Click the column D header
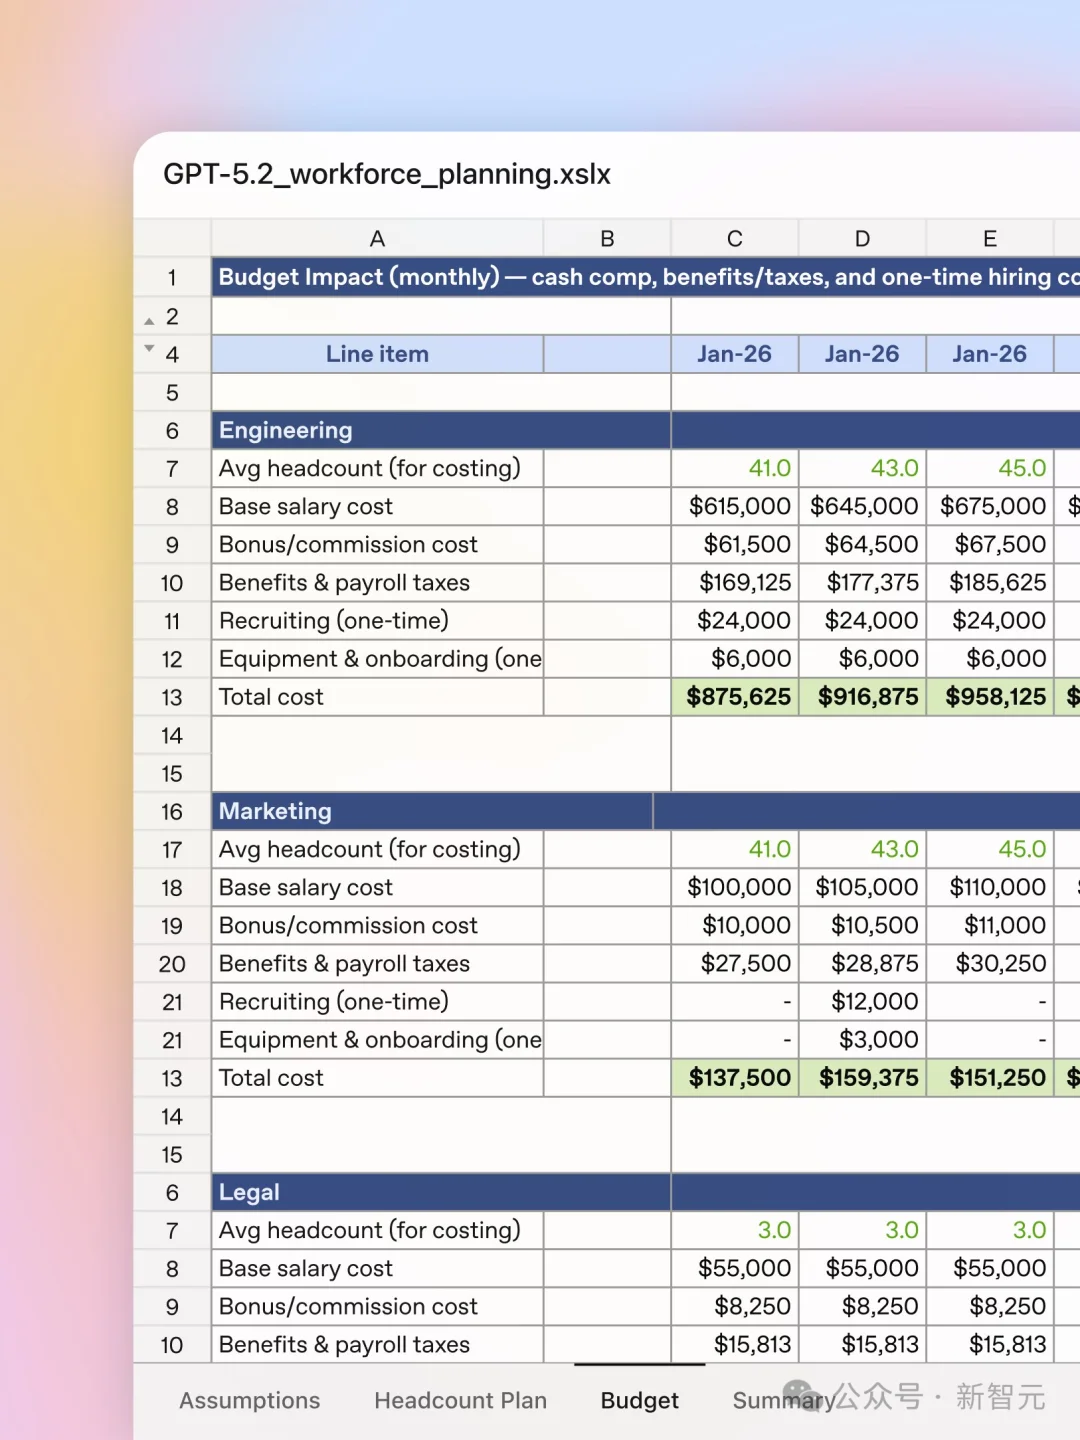 coord(862,238)
